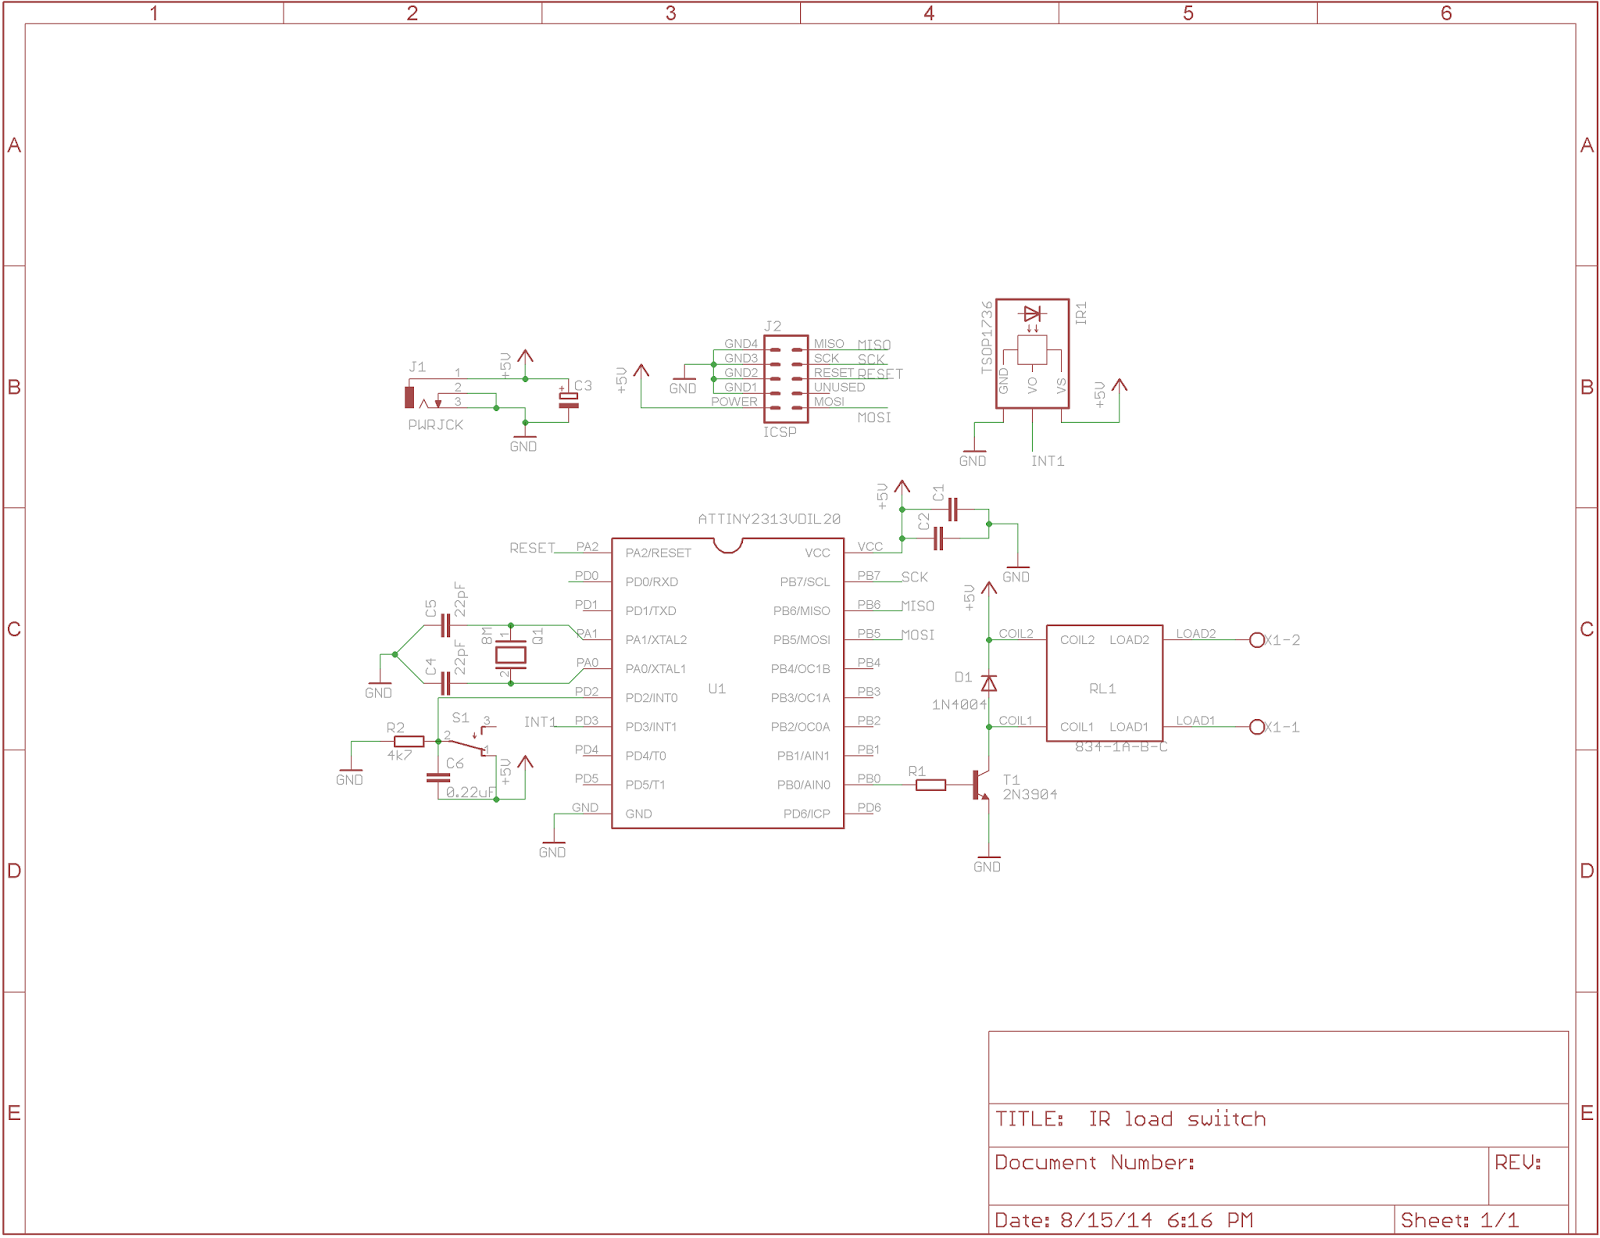Click the U1 designator inside the chip
This screenshot has height=1238, width=1600.
coord(717,689)
